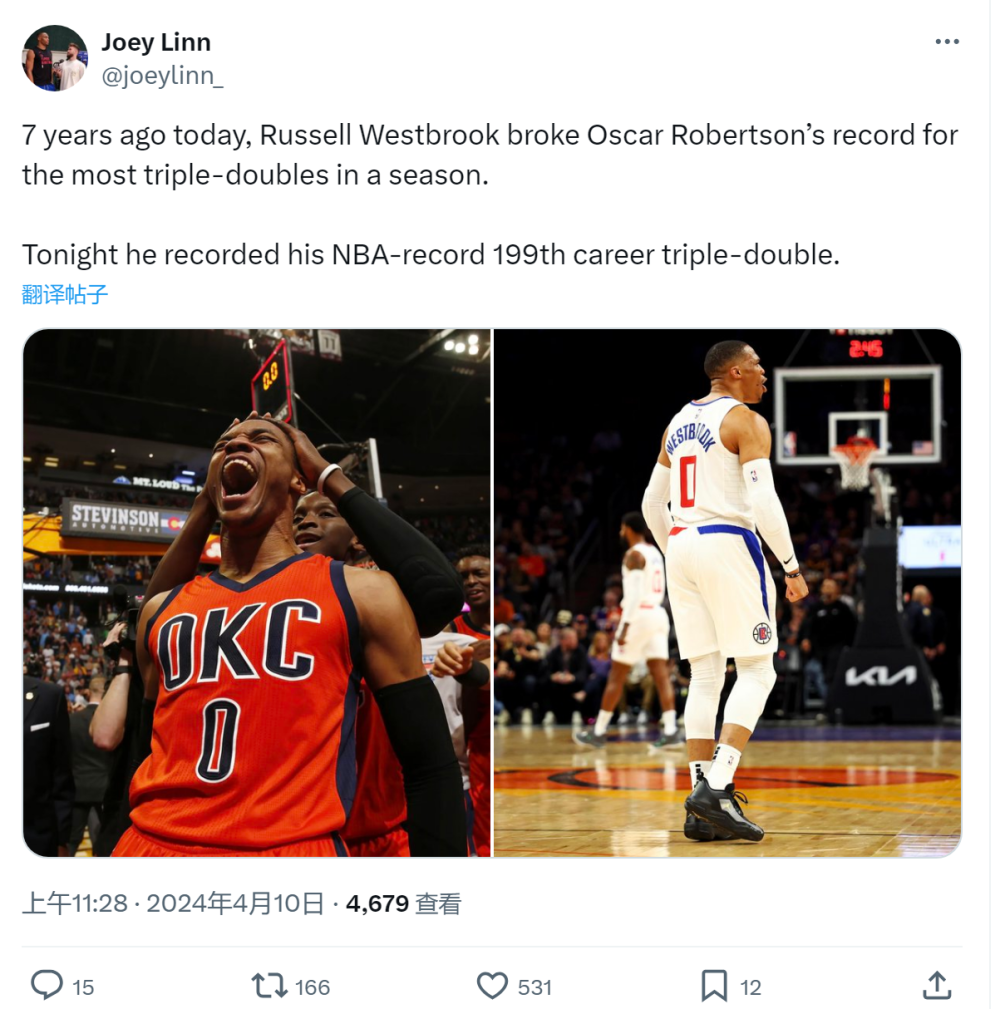The width and height of the screenshot is (1000, 1009).
Task: Click the 上午11:28 timestamp link
Action: (x=75, y=903)
